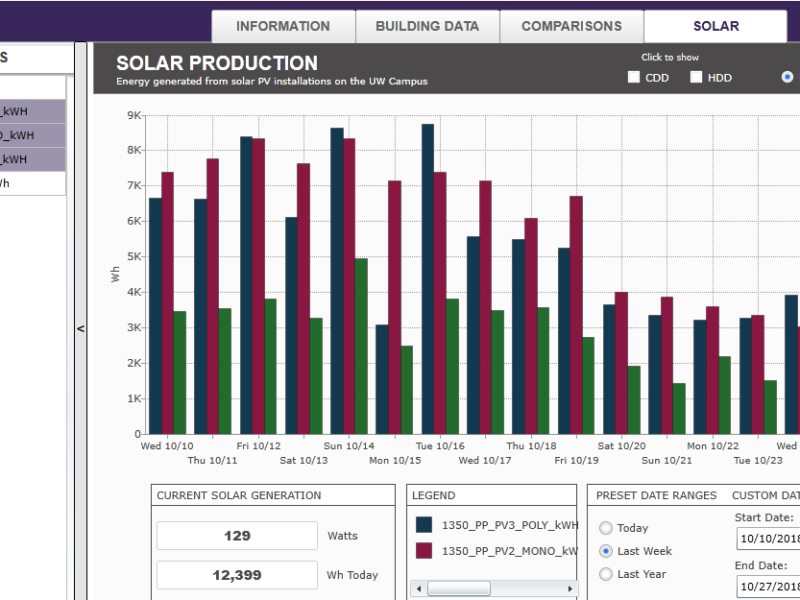Choose the Last Year preset range
800x600 pixels.
coord(606,574)
